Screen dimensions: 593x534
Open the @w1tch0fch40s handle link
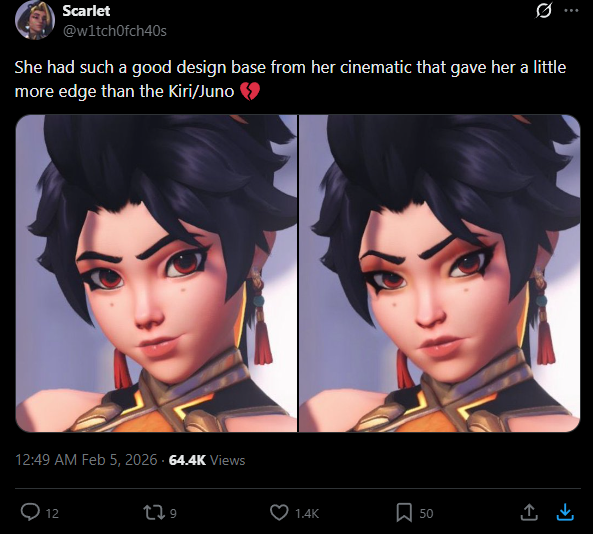pyautogui.click(x=114, y=31)
